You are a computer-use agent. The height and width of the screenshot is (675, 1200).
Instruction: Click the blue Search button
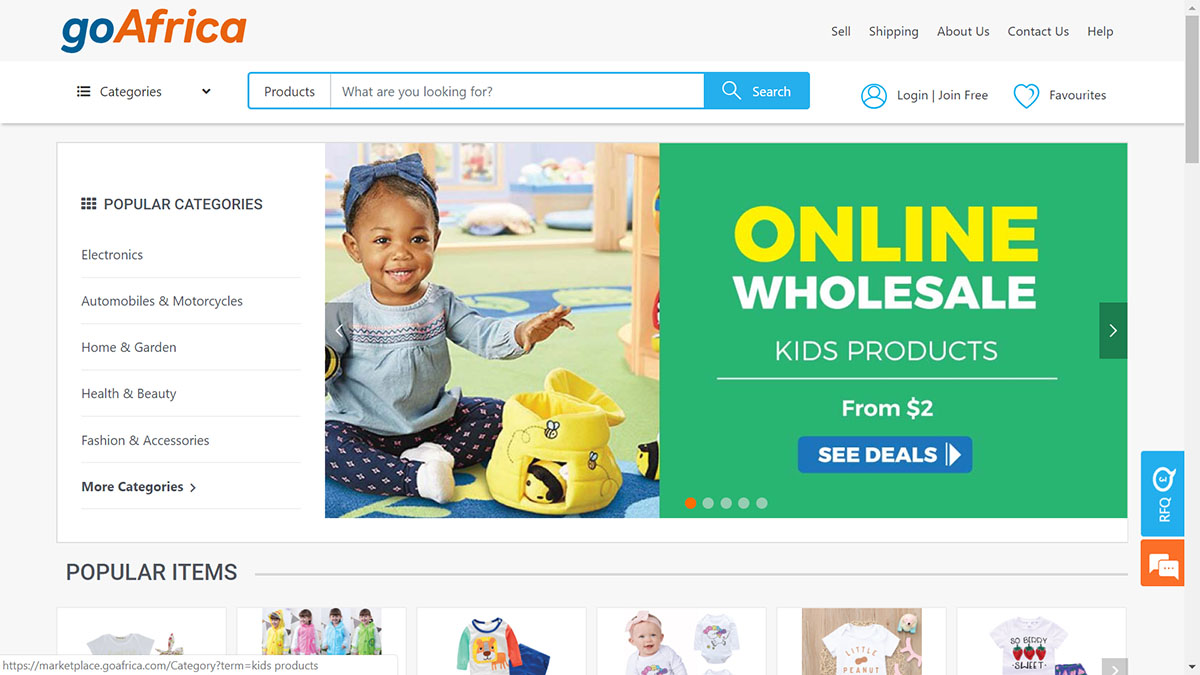(x=757, y=91)
